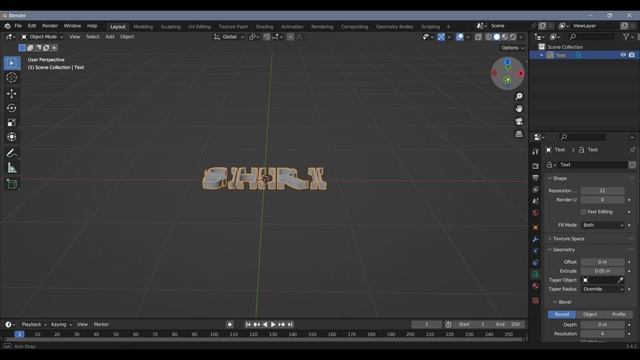The height and width of the screenshot is (360, 640).
Task: Open the Scene properties tab
Action: [x=536, y=201]
